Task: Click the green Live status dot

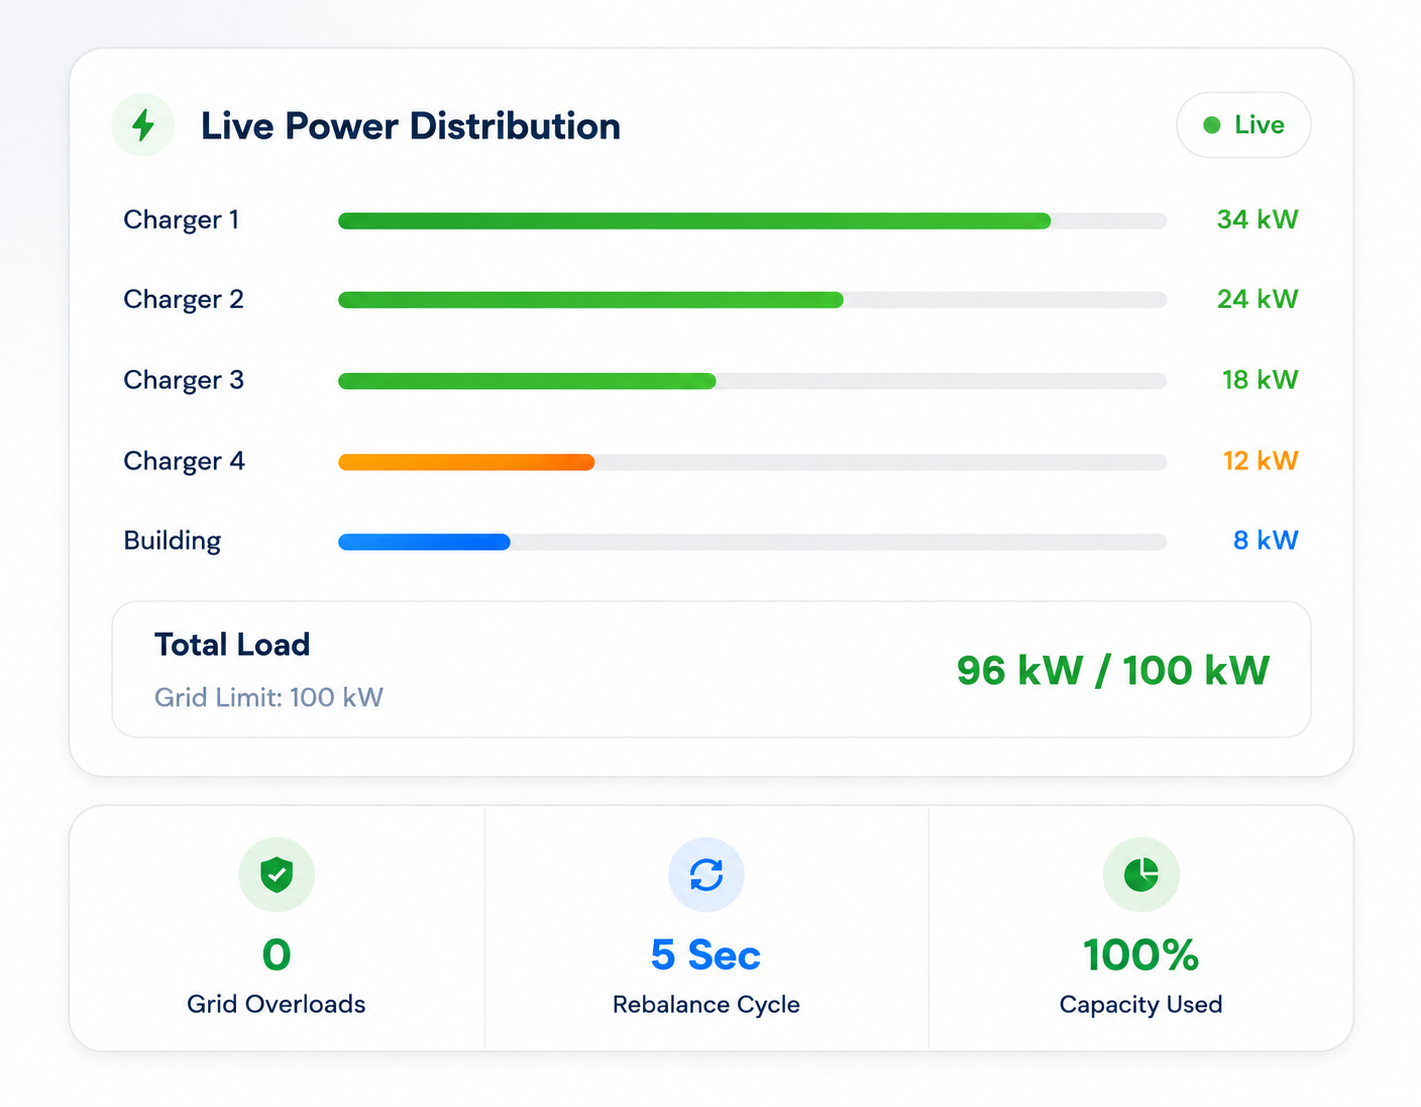Action: click(1212, 125)
